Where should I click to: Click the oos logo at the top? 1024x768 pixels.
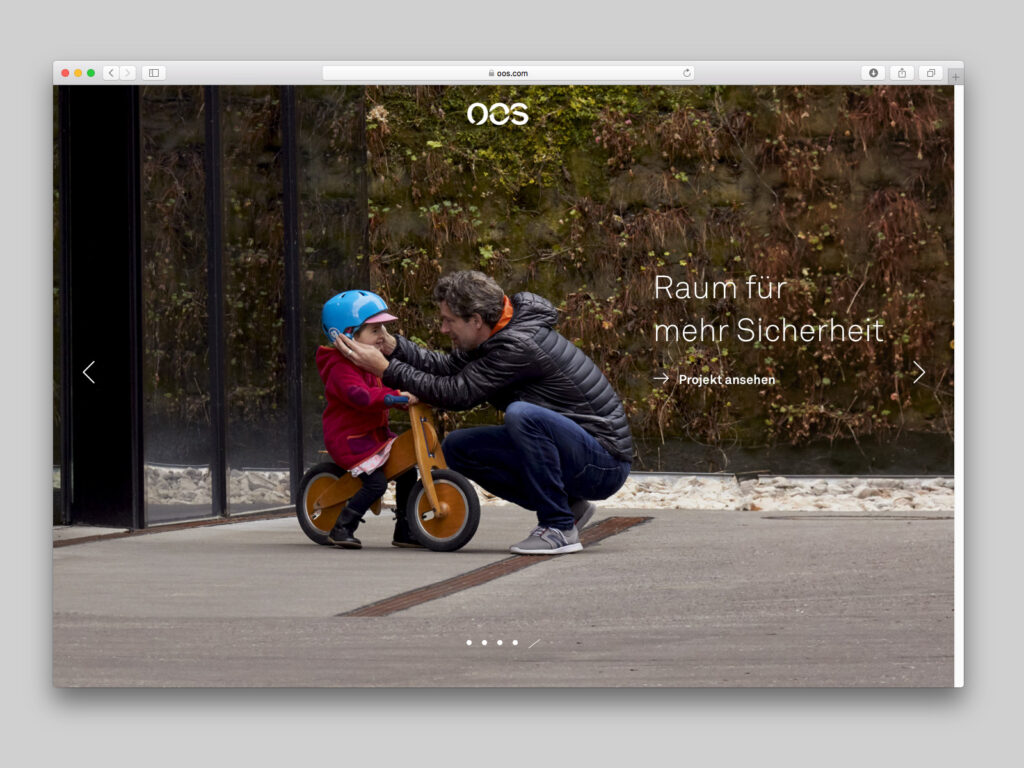click(497, 114)
